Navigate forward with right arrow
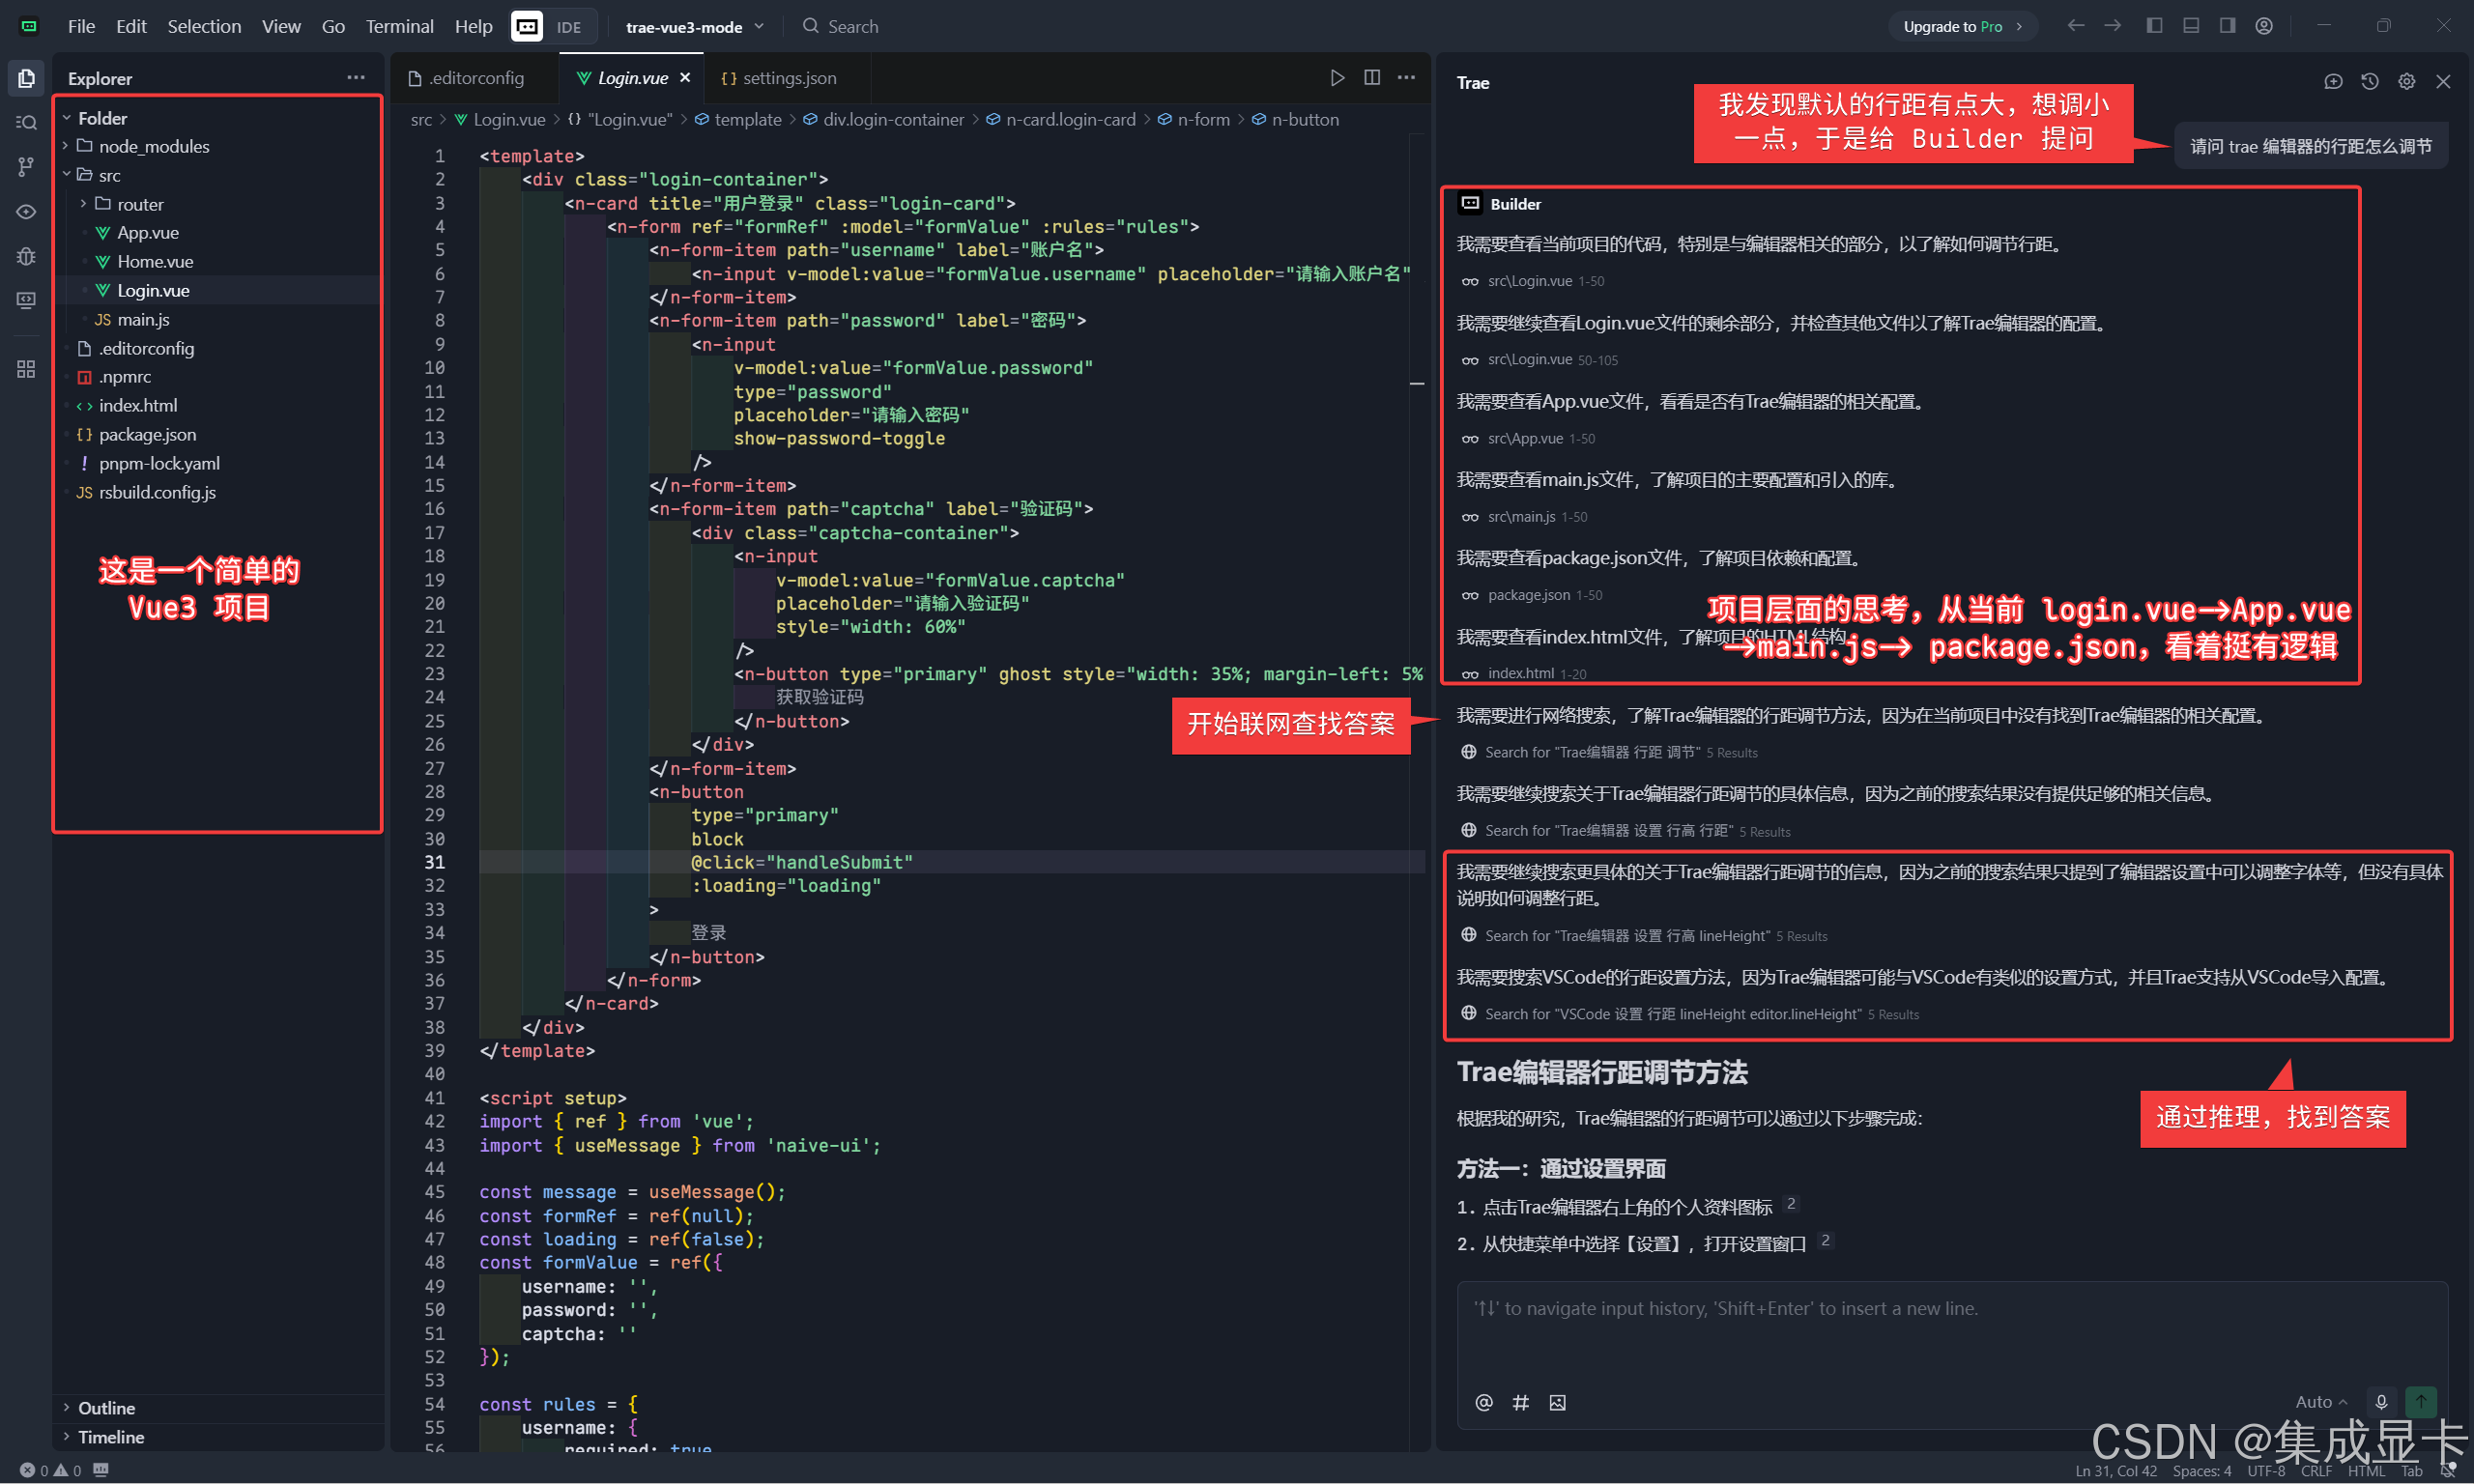 [2112, 26]
